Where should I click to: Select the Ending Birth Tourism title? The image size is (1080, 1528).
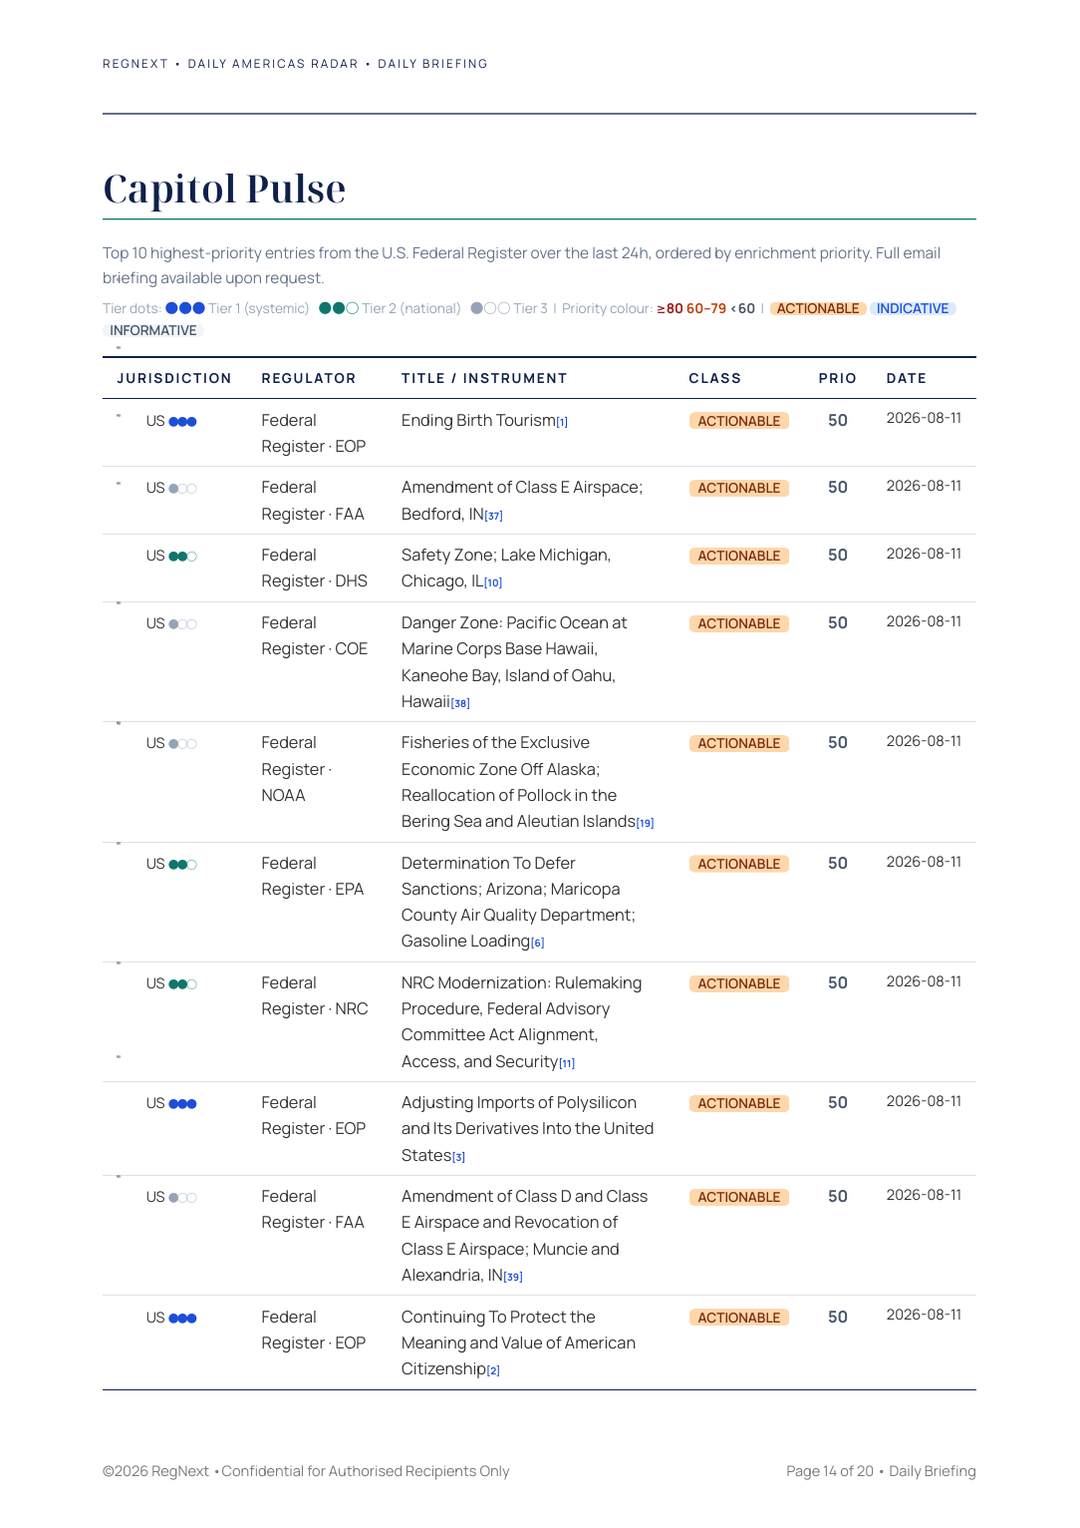(478, 421)
